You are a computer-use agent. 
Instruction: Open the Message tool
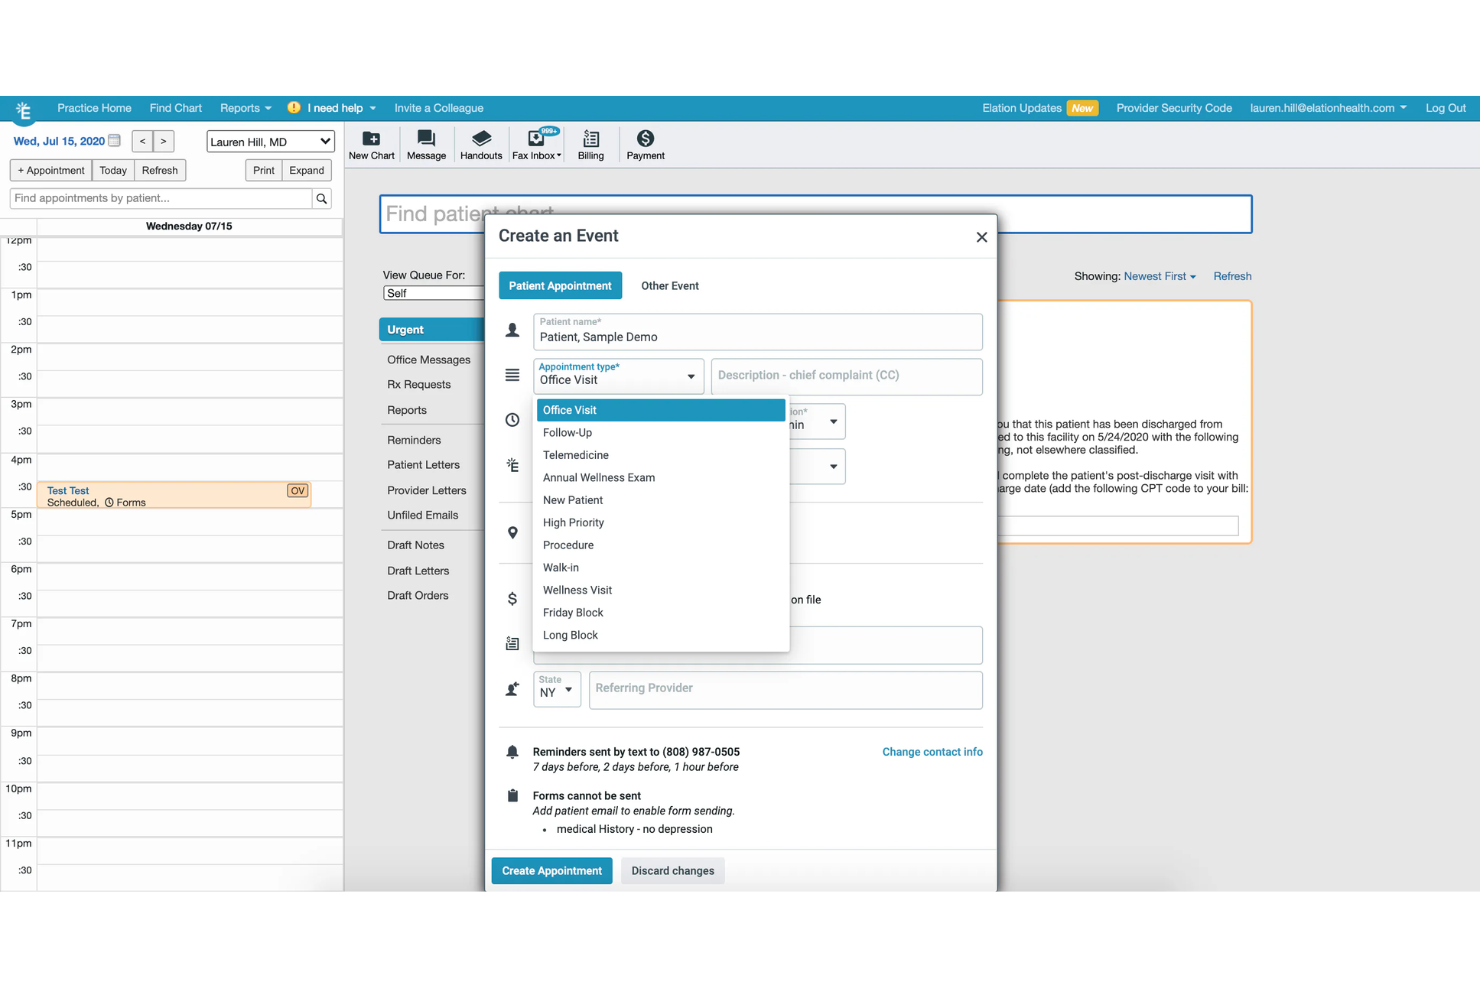point(426,145)
